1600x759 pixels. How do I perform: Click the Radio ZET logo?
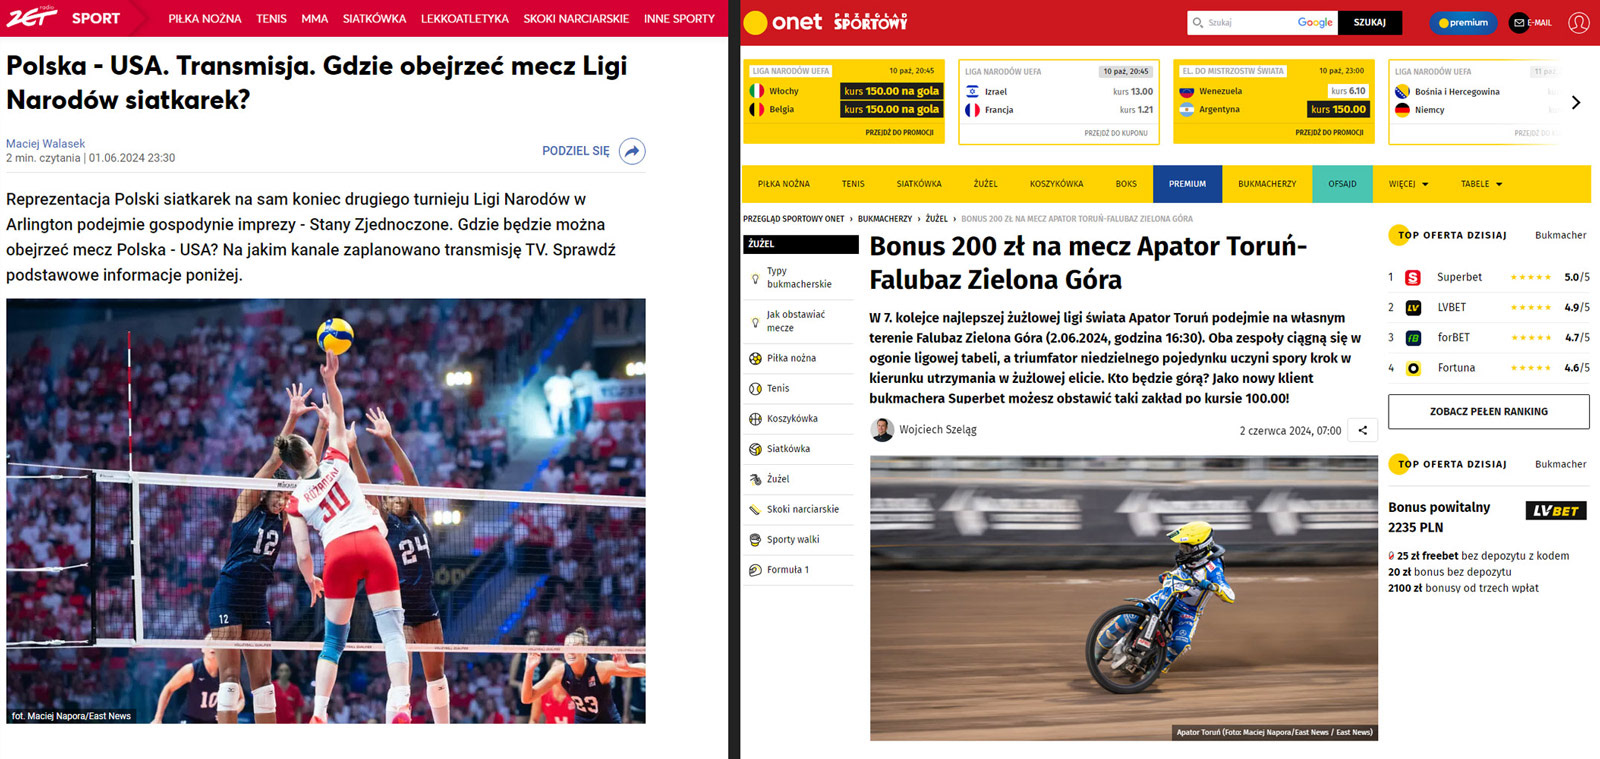32,17
